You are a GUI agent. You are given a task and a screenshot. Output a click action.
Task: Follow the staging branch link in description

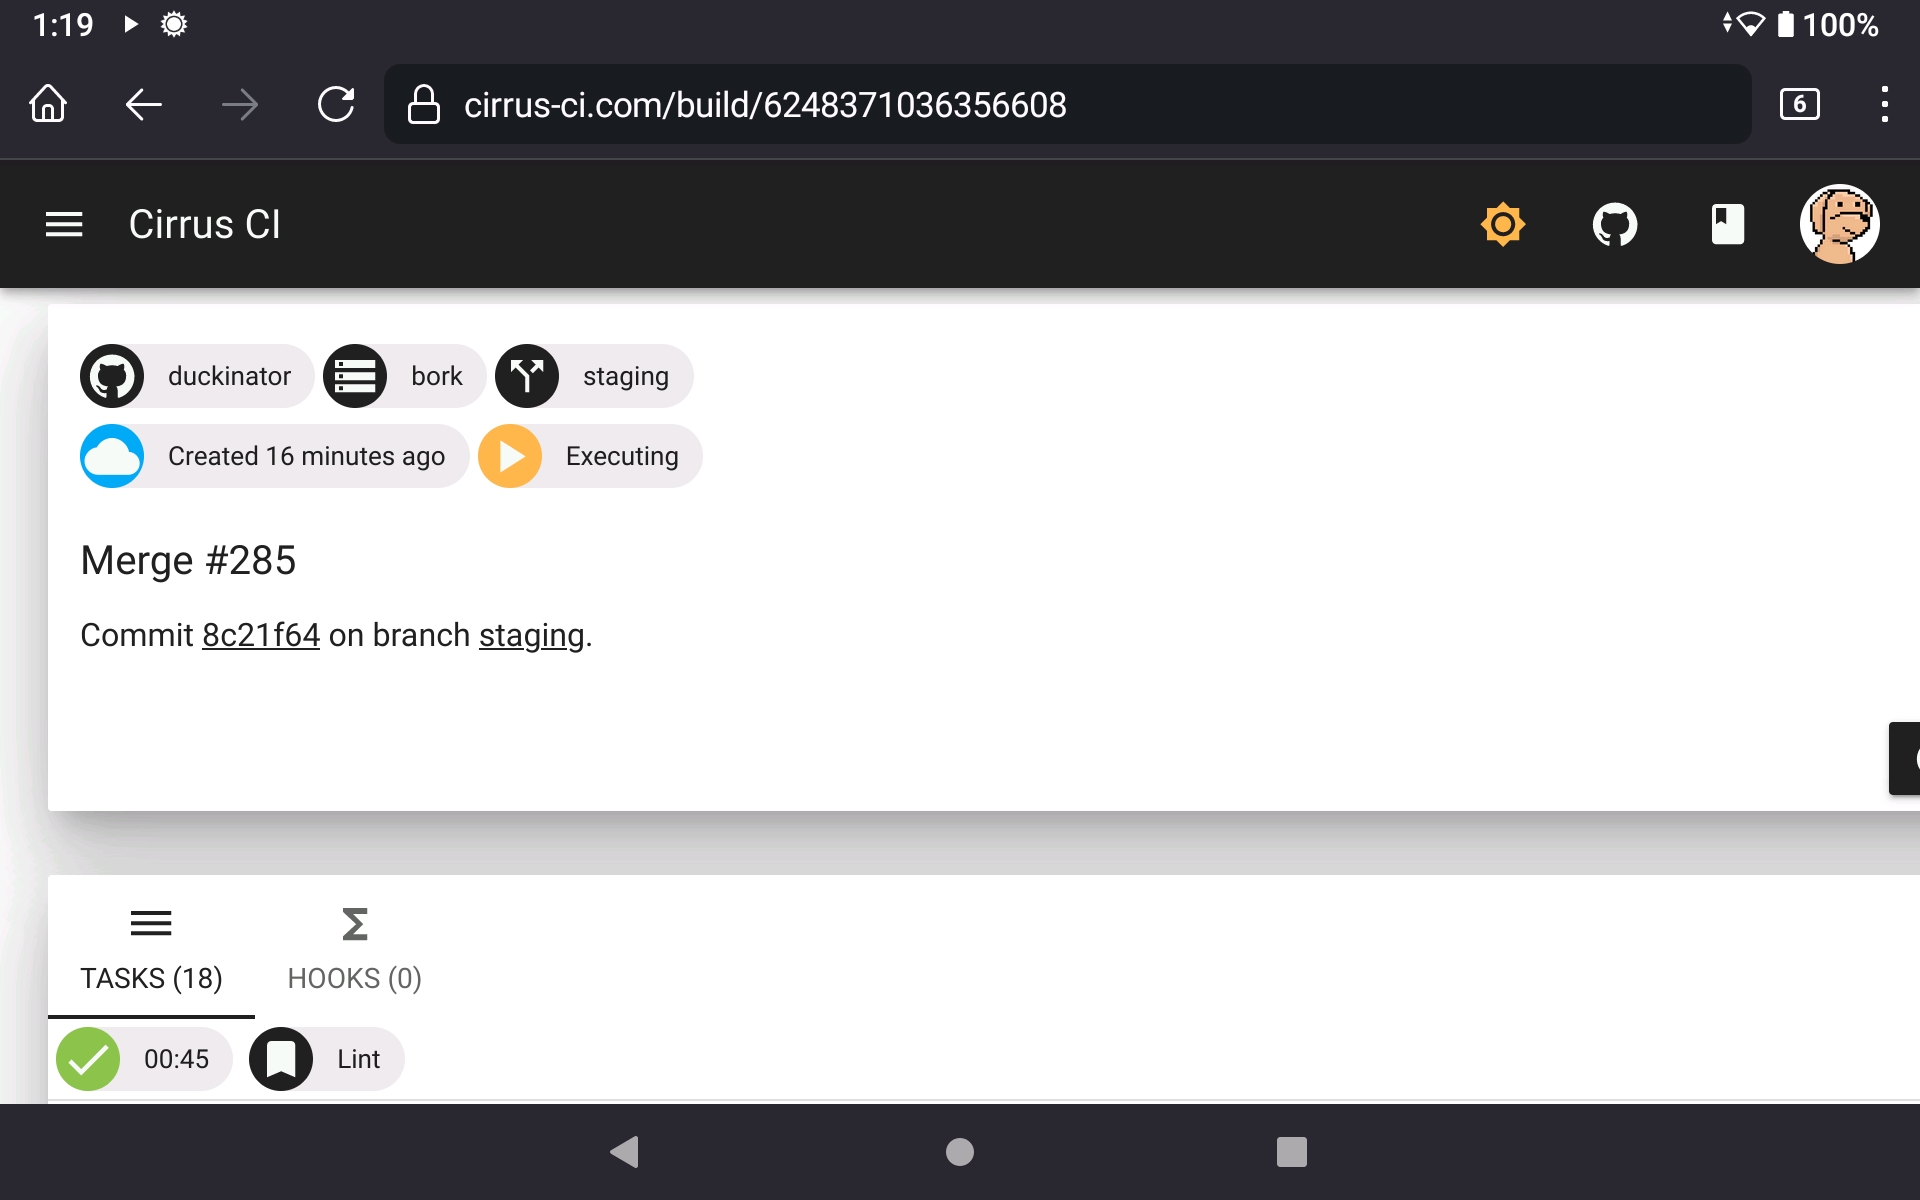click(x=531, y=634)
